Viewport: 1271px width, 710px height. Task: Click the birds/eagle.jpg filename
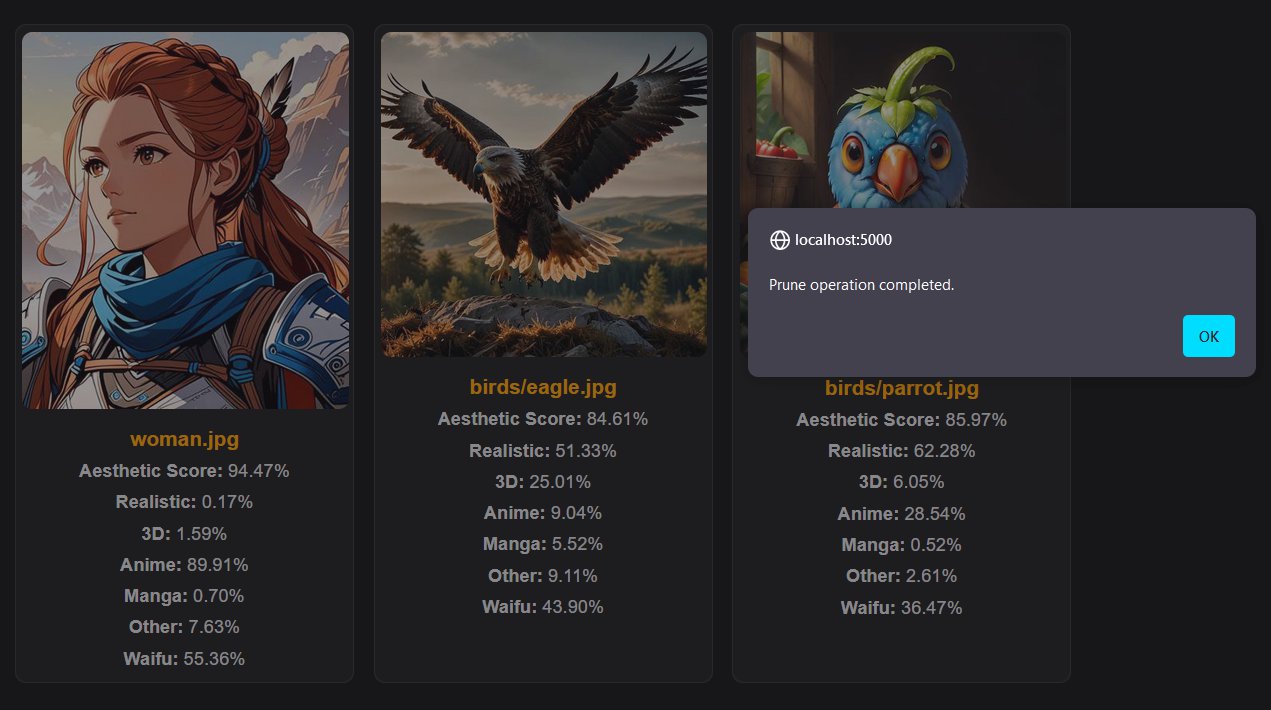click(x=543, y=387)
